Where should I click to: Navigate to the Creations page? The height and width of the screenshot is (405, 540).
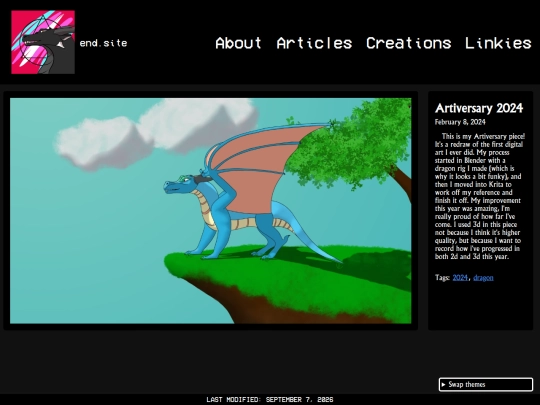tap(408, 43)
